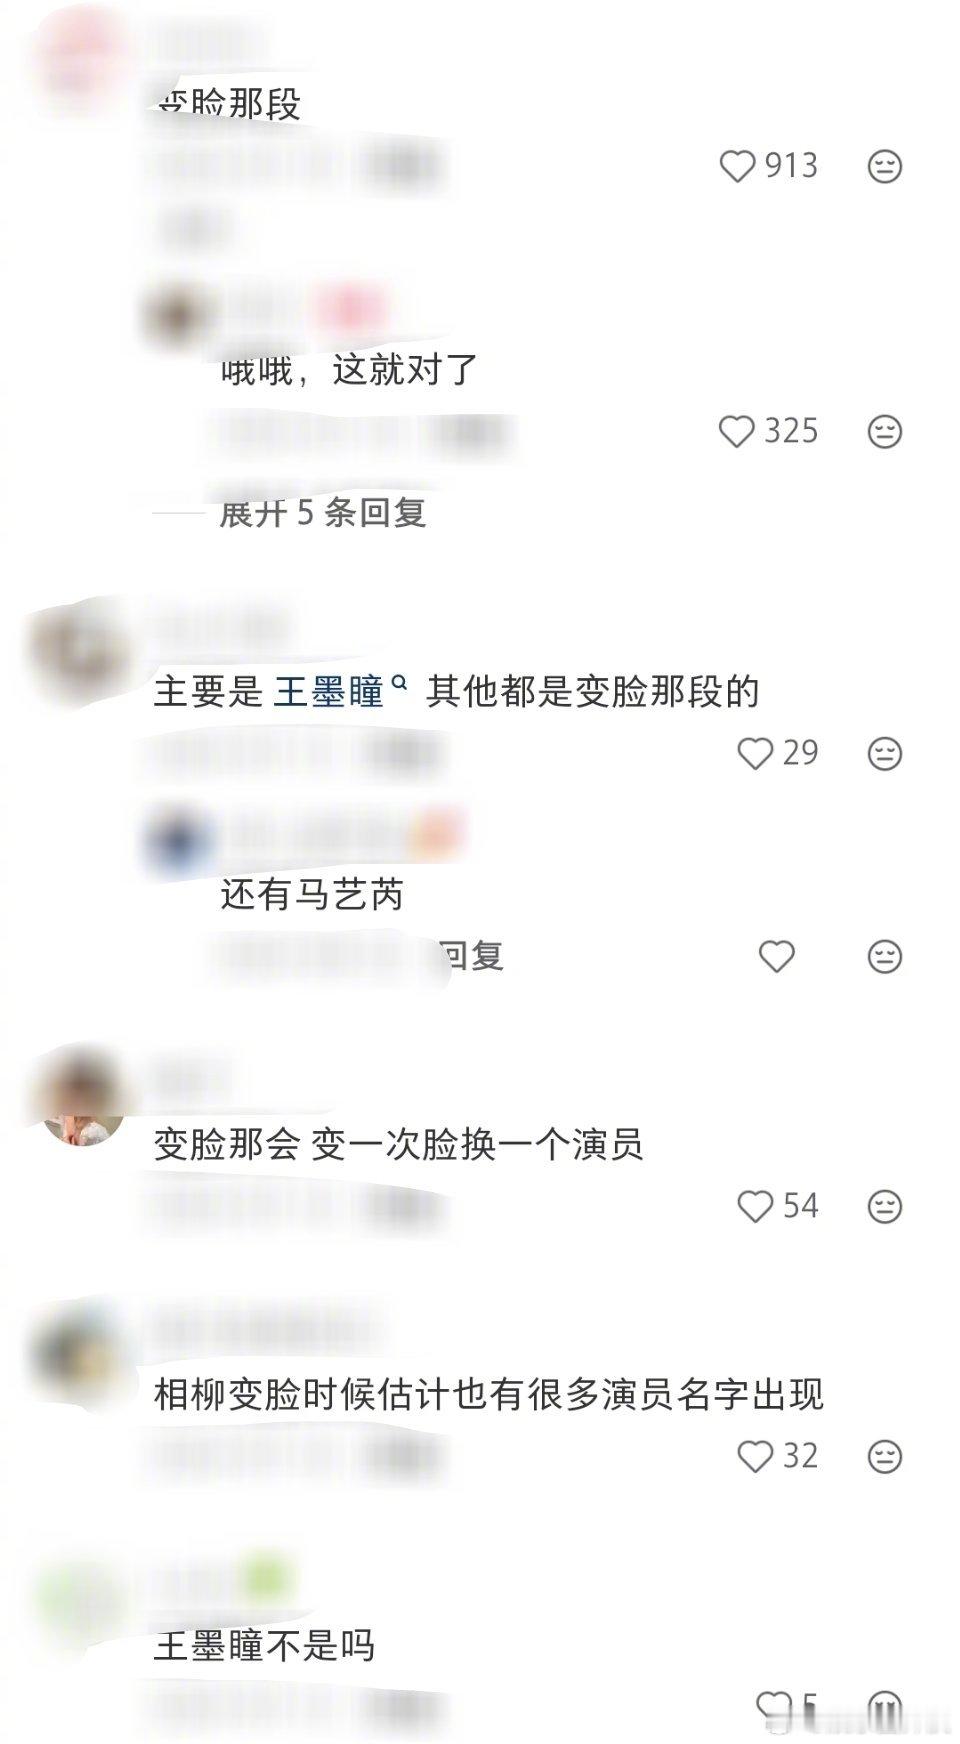Image resolution: width=960 pixels, height=1744 pixels.
Task: Dislike the 还有马艺芮 reply
Action: [884, 957]
